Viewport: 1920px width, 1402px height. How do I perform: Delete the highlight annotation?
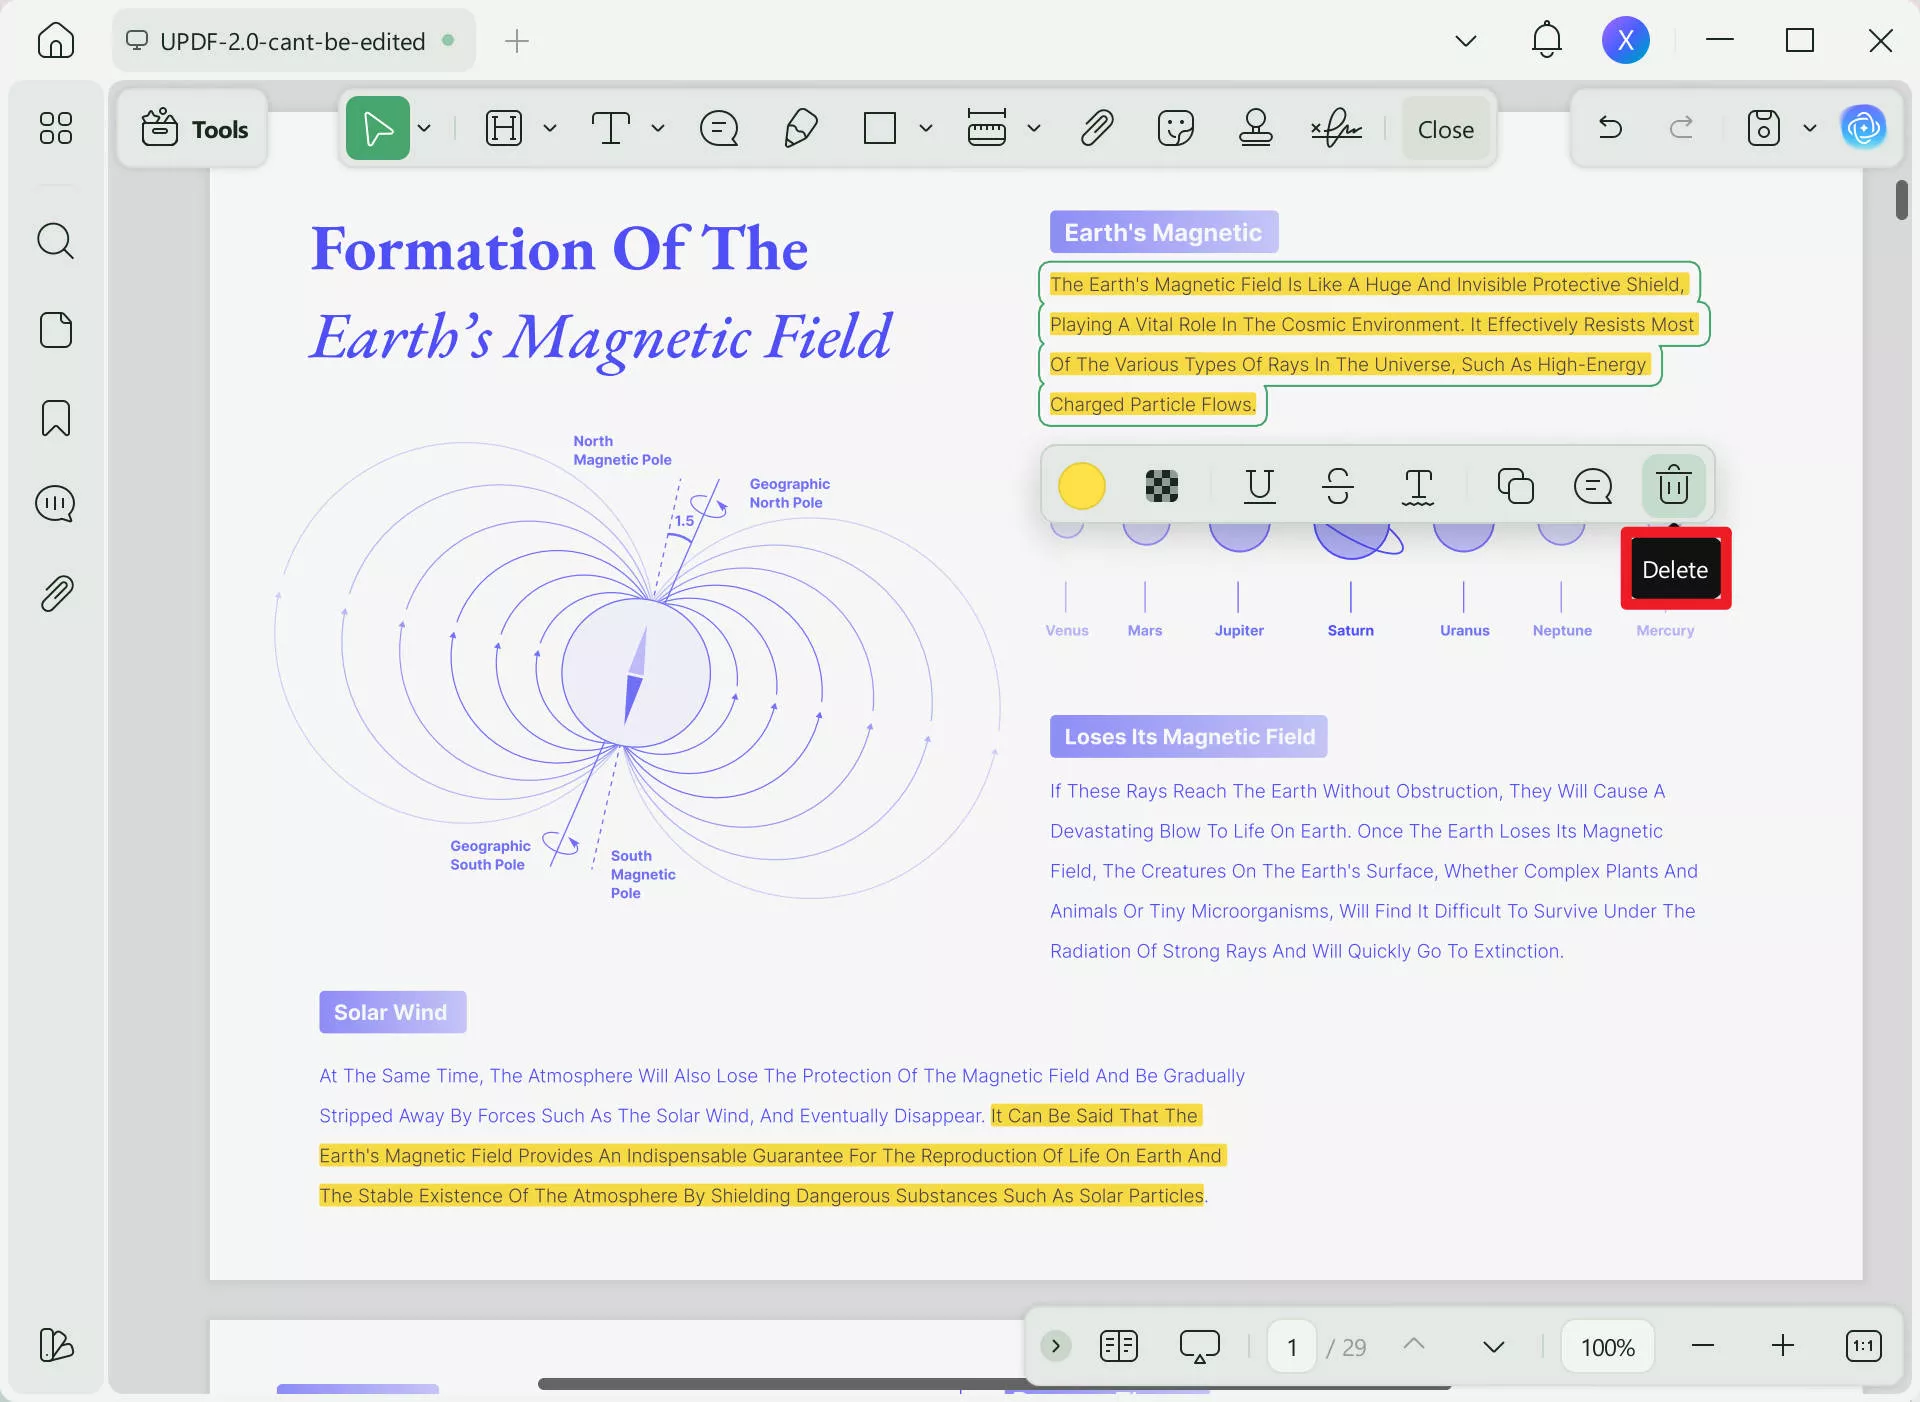(1673, 486)
